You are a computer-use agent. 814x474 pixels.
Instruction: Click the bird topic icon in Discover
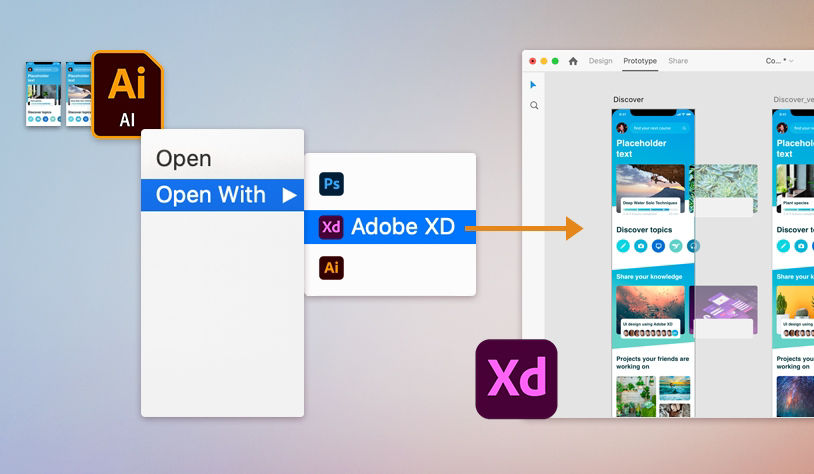[x=676, y=246]
